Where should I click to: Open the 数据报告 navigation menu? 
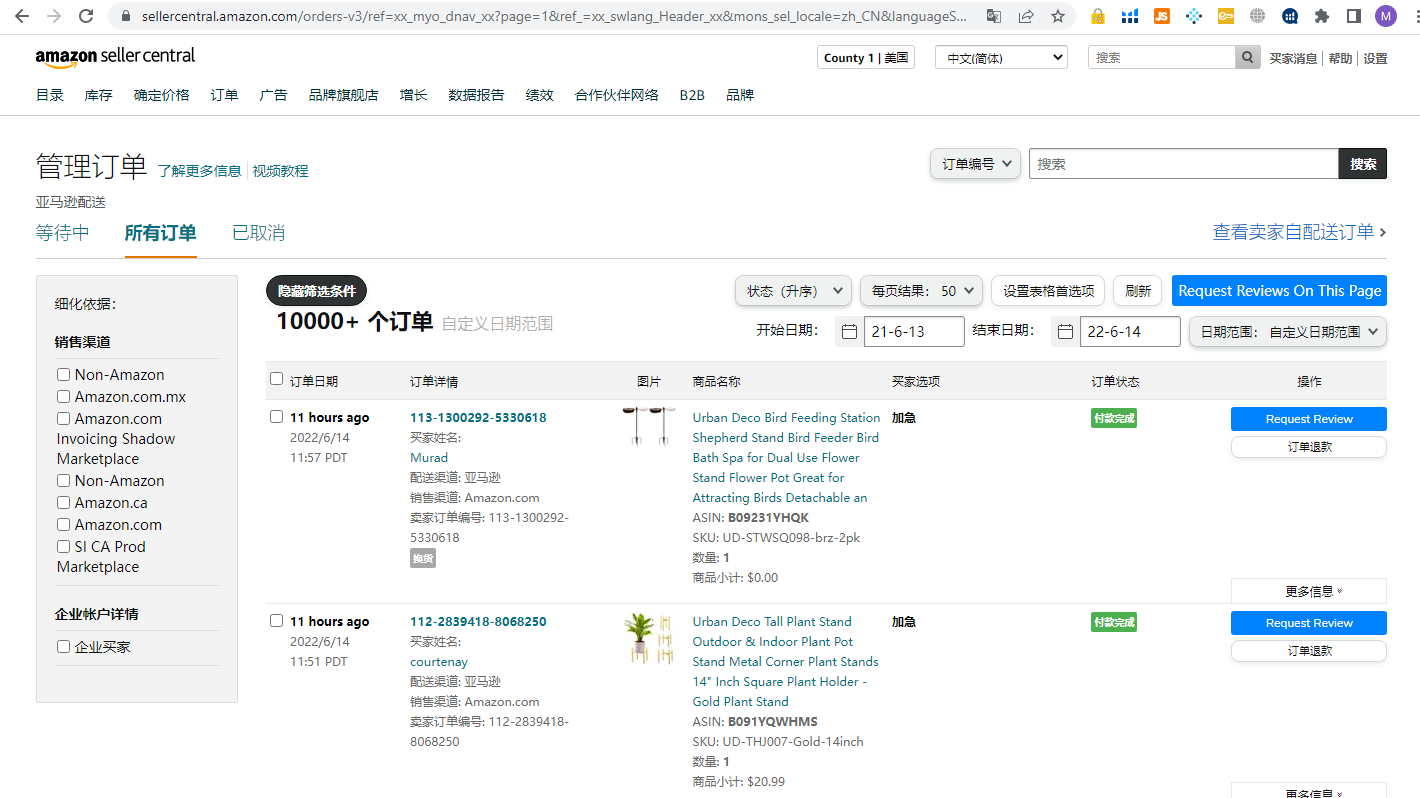tap(476, 95)
